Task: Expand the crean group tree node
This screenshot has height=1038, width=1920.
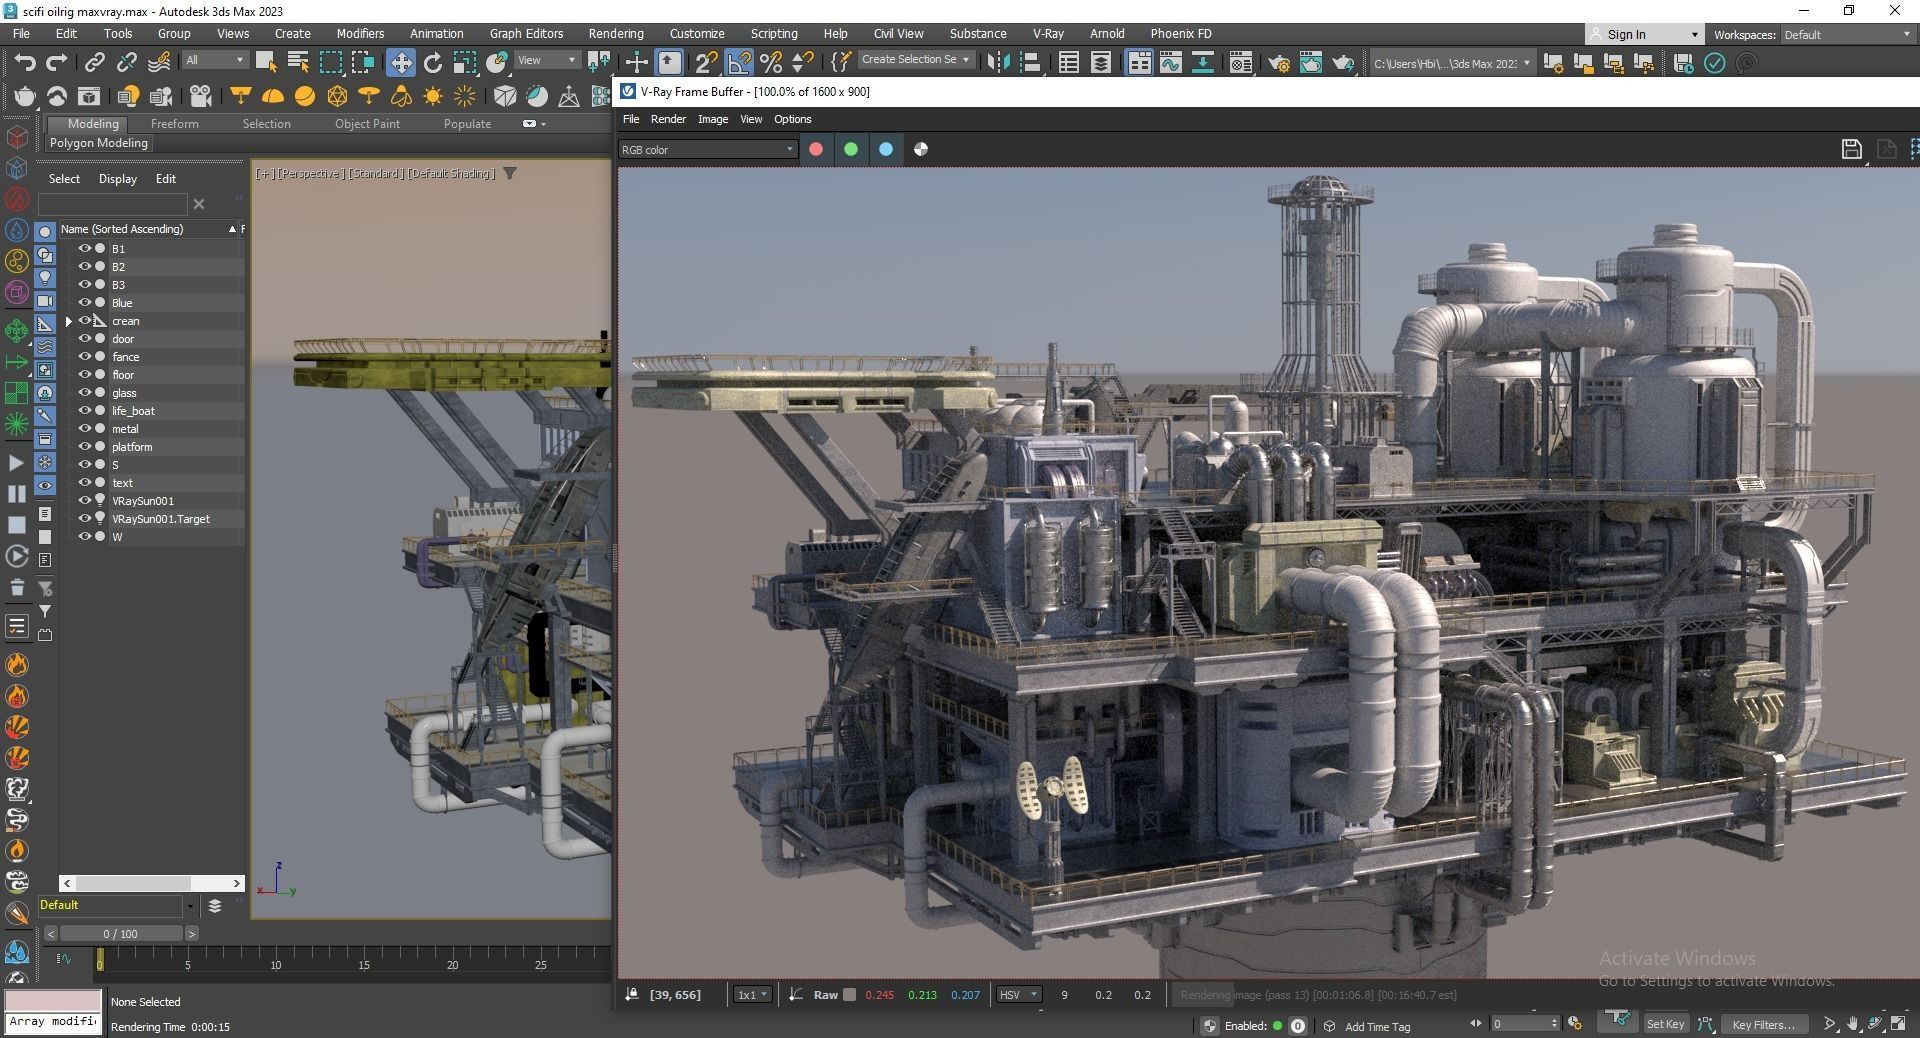Action: tap(69, 321)
